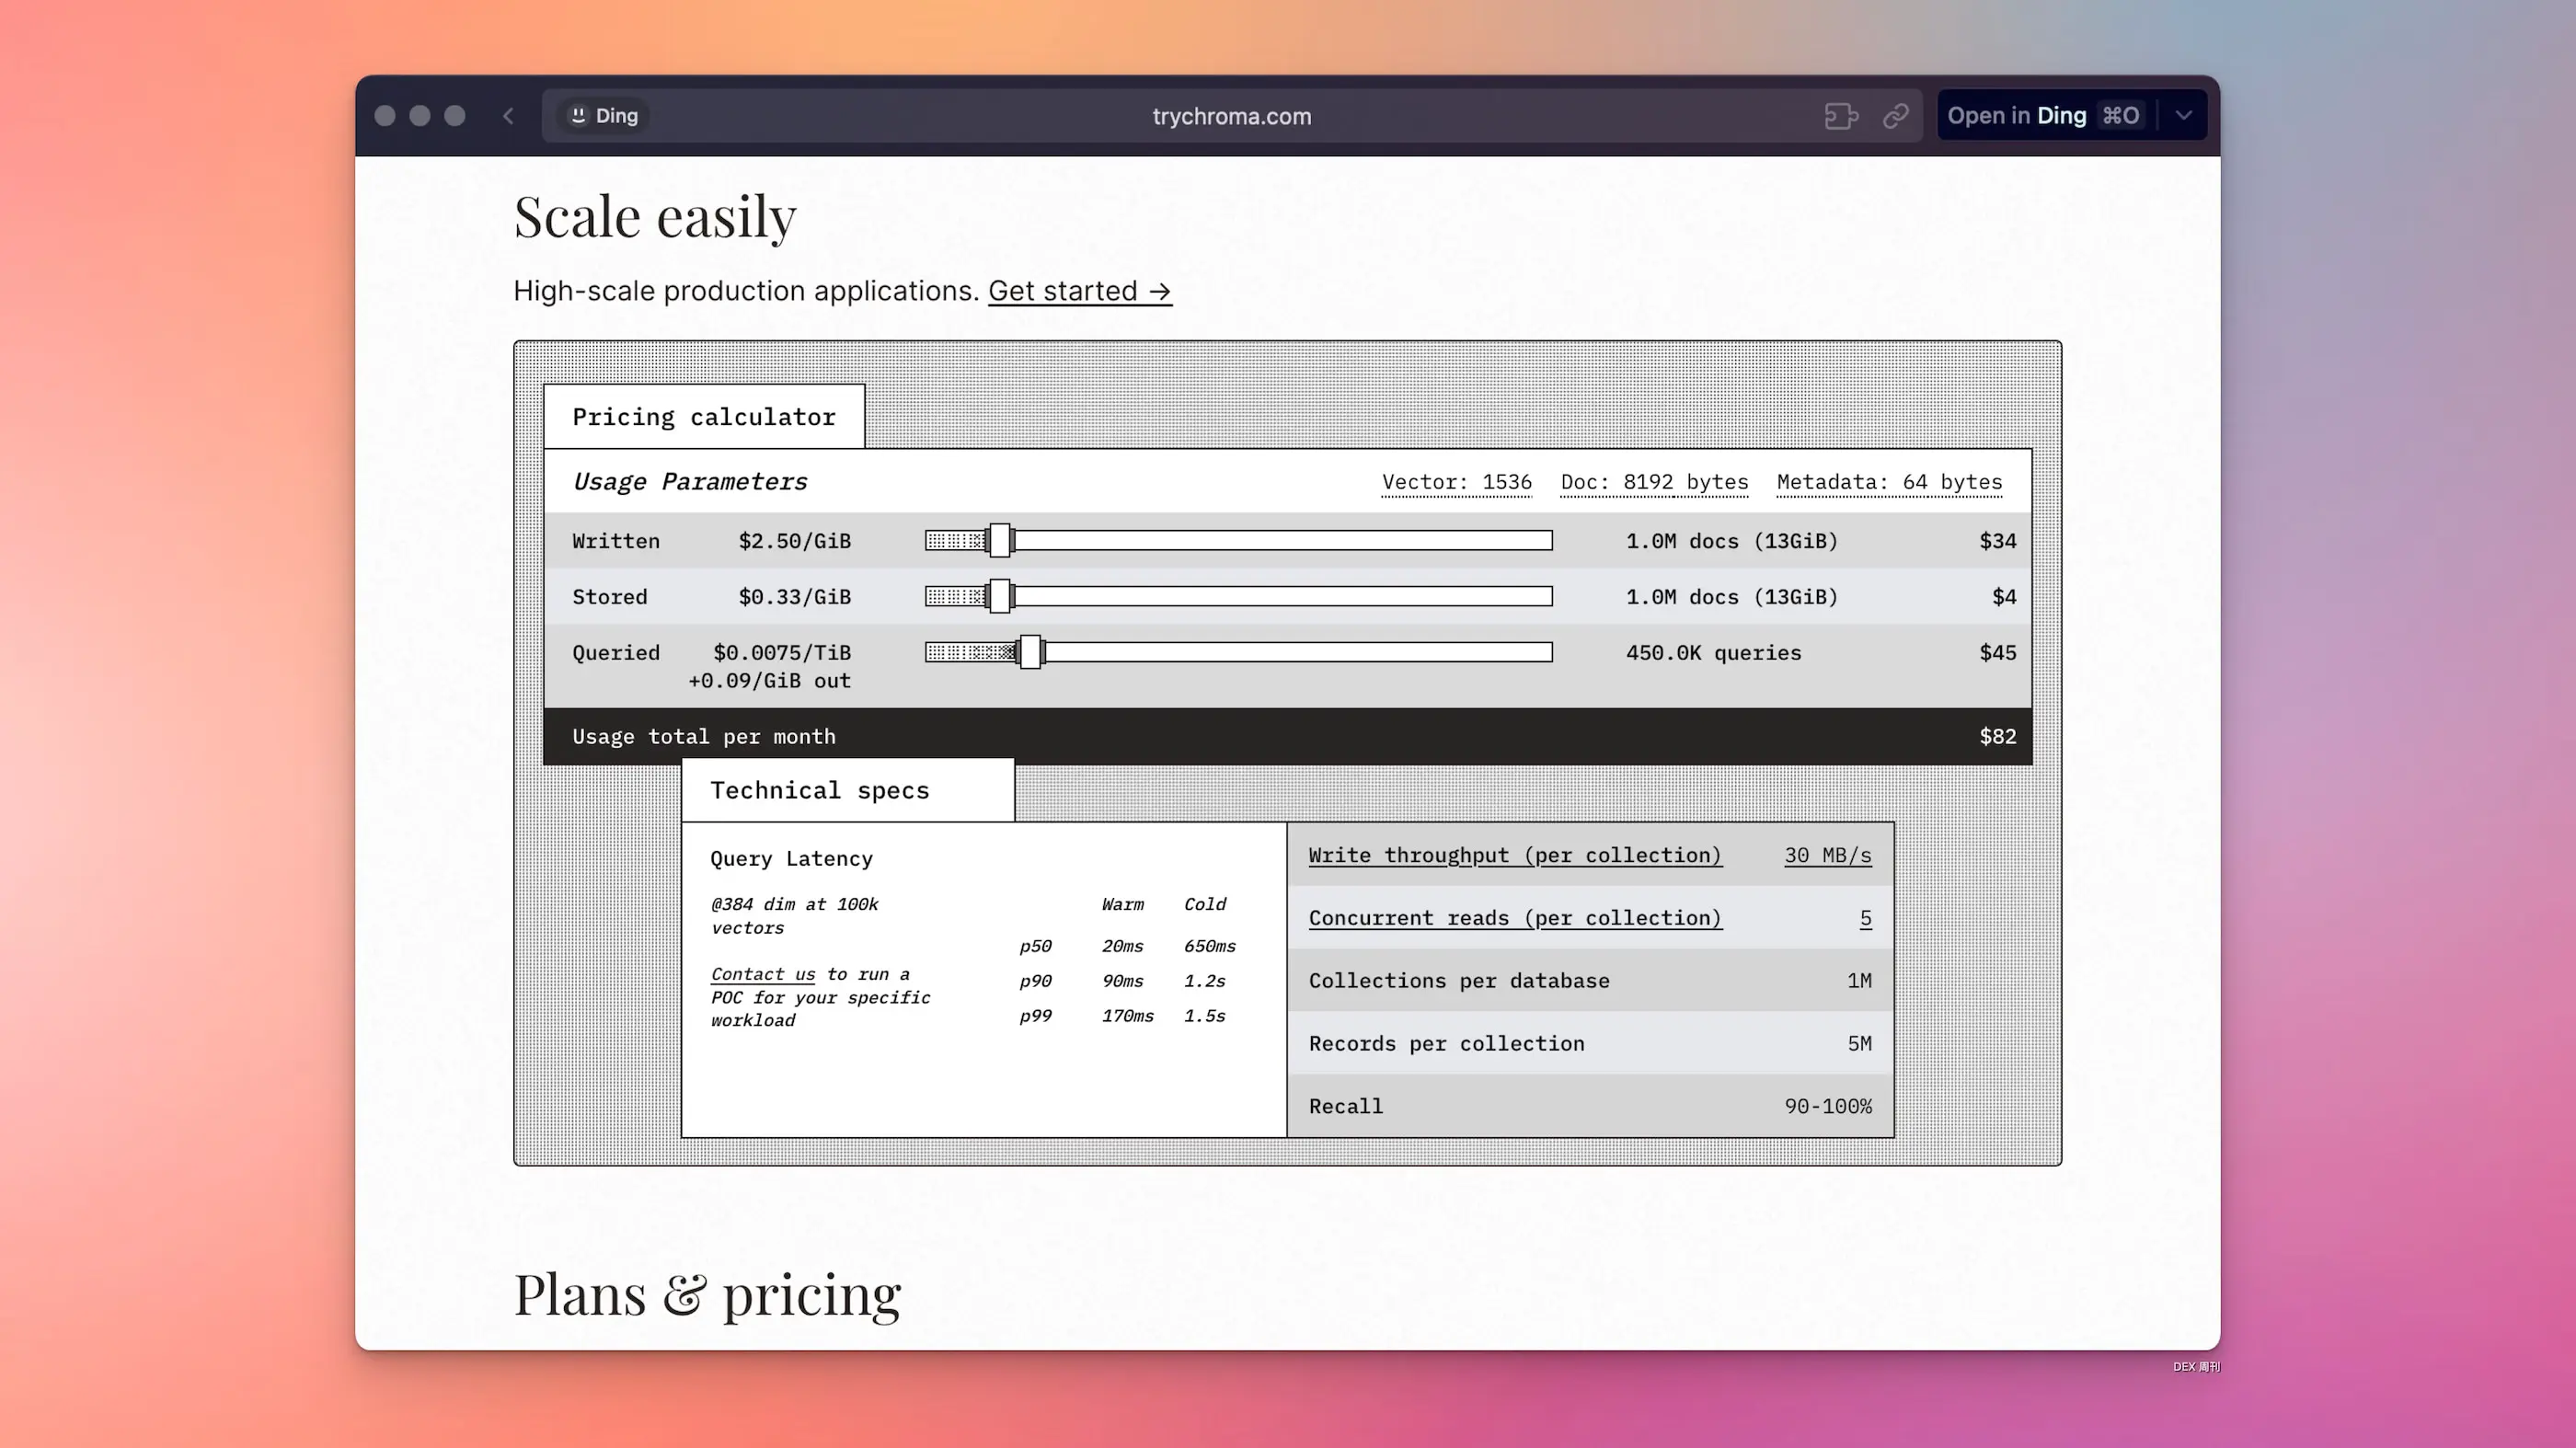The image size is (2576, 1448).
Task: Follow the Get started link
Action: pyautogui.click(x=1079, y=291)
